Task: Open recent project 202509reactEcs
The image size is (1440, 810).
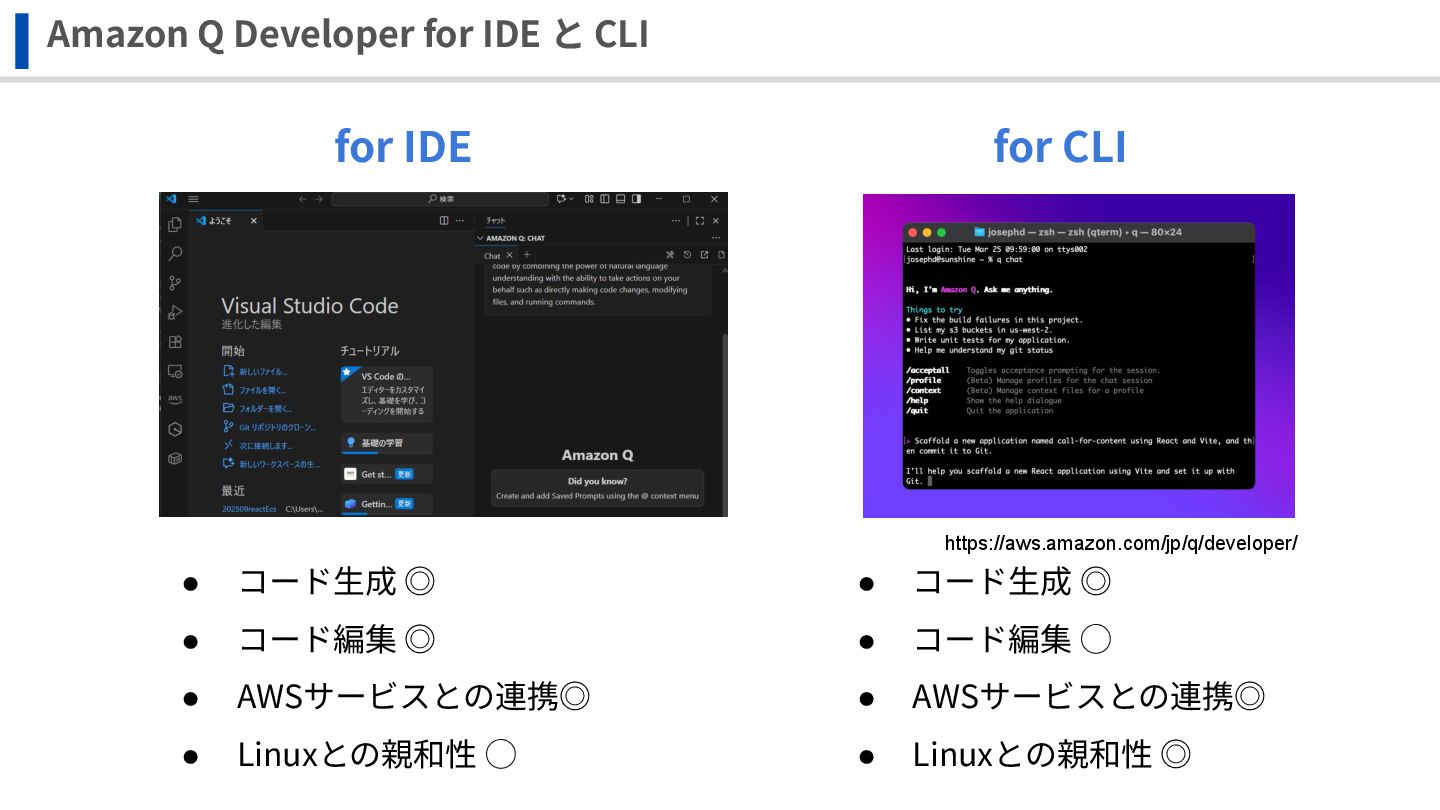Action: pyautogui.click(x=251, y=509)
